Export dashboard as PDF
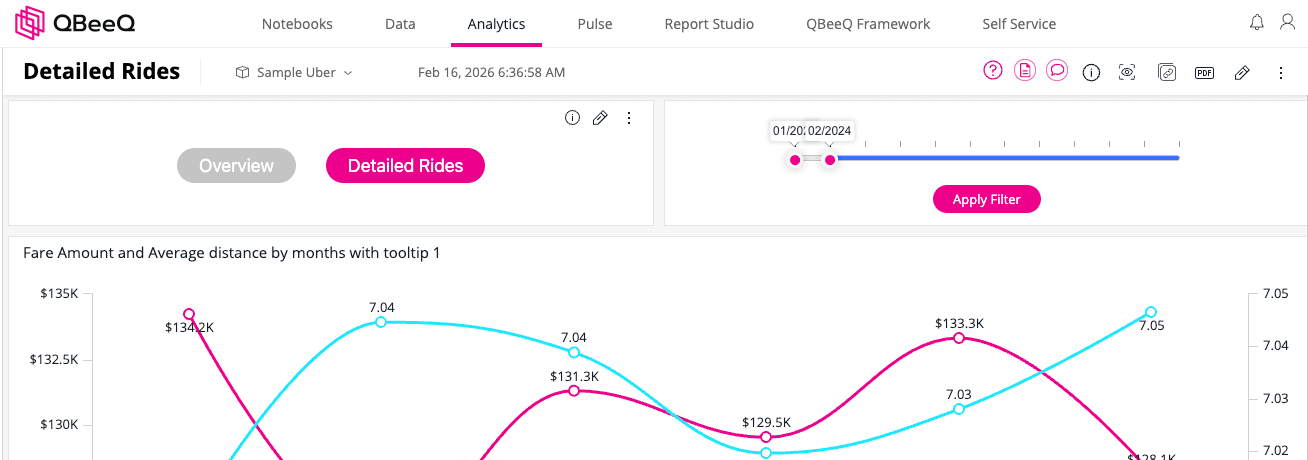Screen dimensions: 1308x460 [x=1205, y=72]
